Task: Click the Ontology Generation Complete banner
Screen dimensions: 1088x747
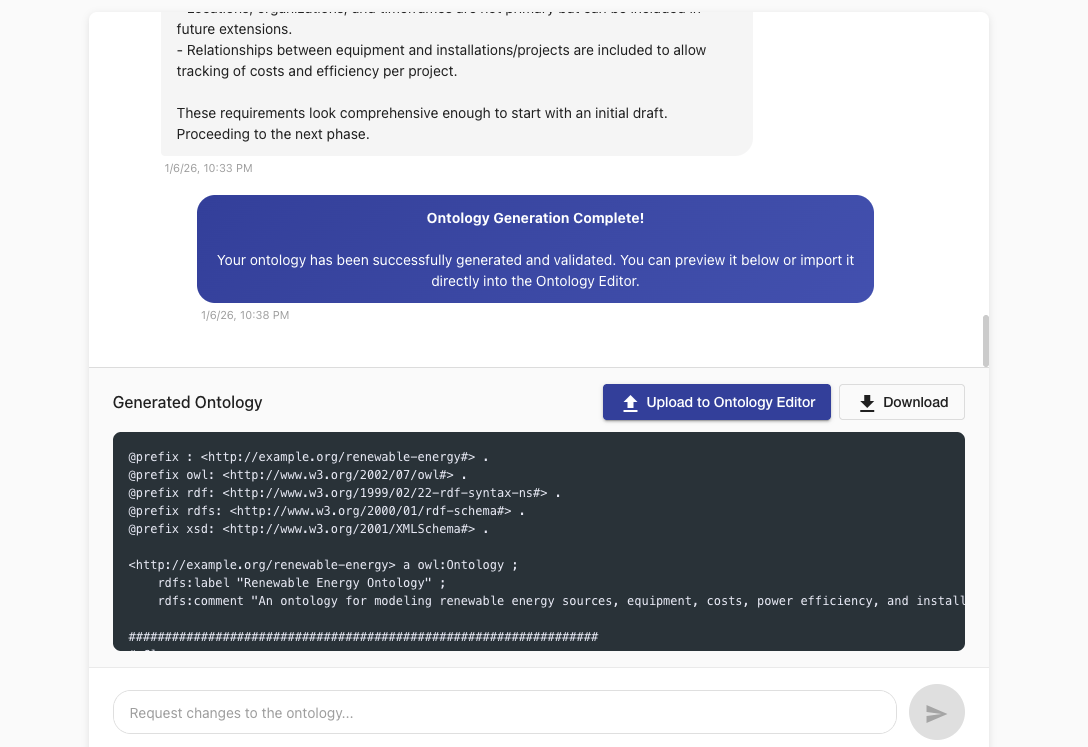Action: (535, 249)
